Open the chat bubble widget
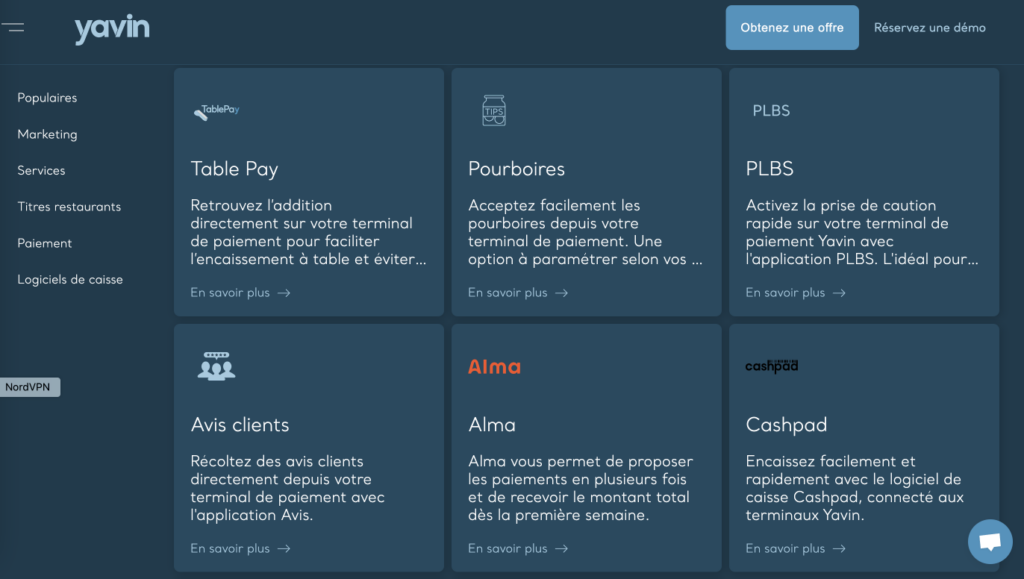The height and width of the screenshot is (579, 1024). coord(990,541)
